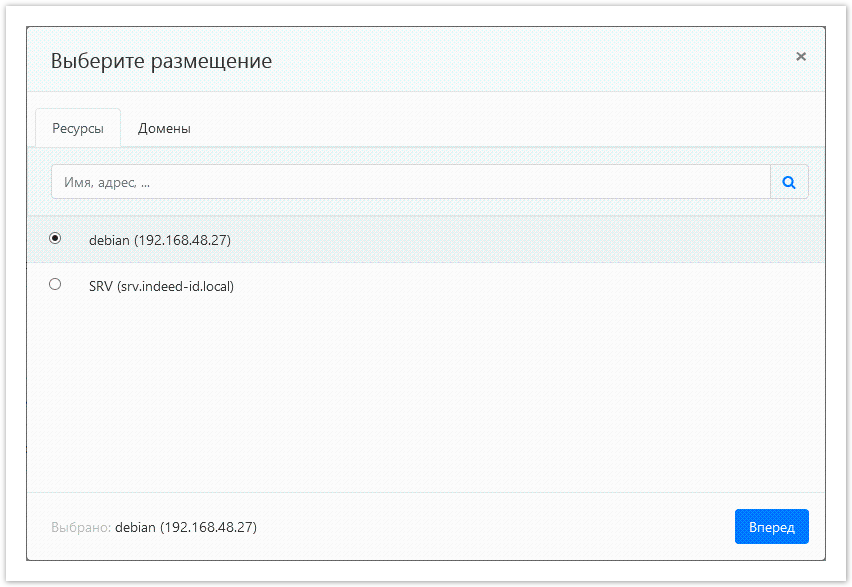This screenshot has height=587, width=852.
Task: Switch to the Ресурсы tab
Action: (78, 129)
